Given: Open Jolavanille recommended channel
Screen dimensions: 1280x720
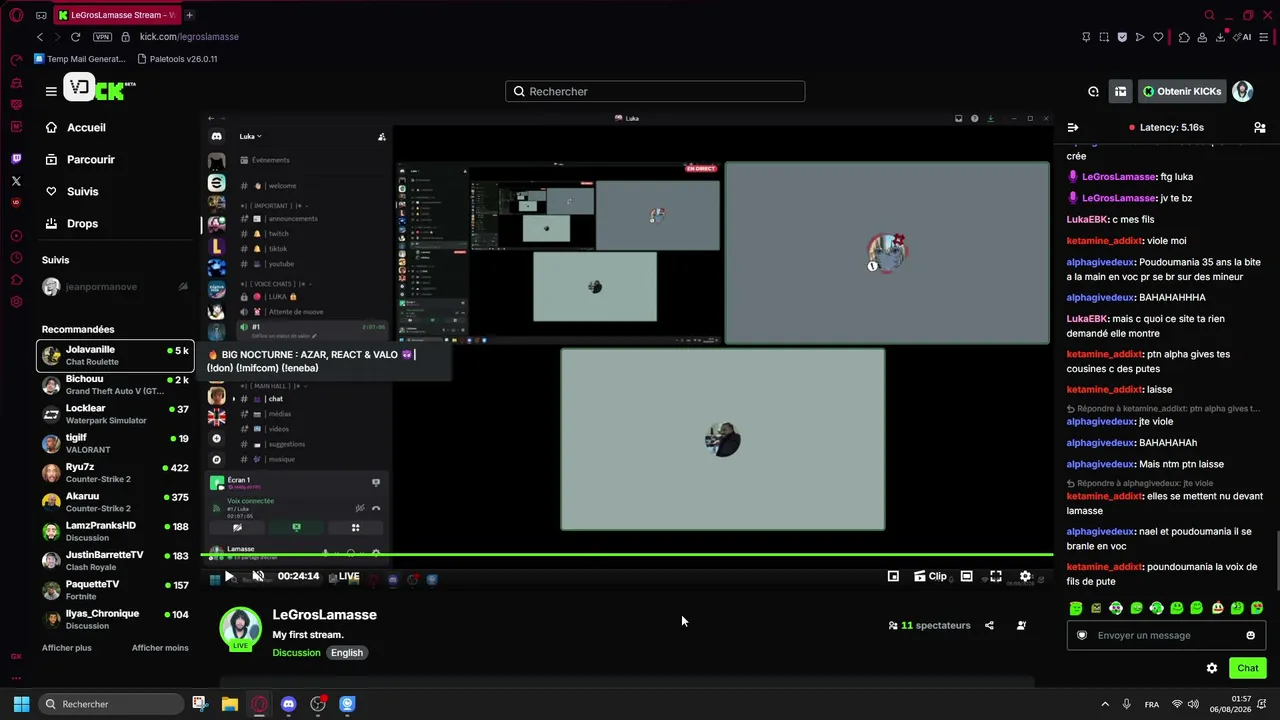Looking at the screenshot, I should (x=115, y=356).
